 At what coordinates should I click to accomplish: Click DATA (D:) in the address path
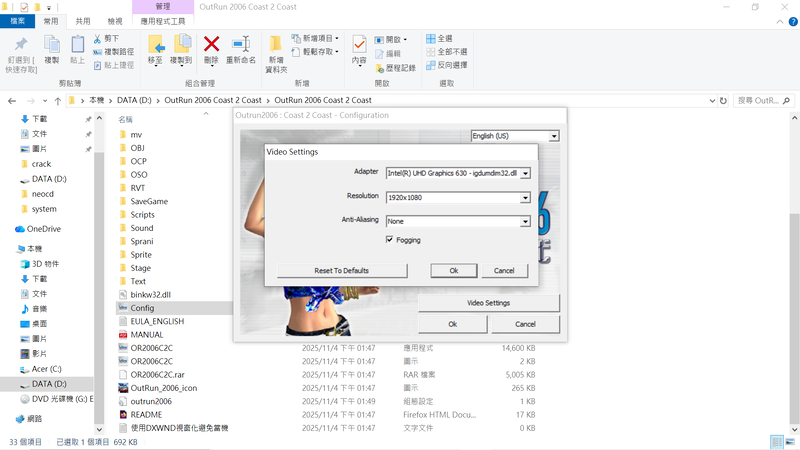pyautogui.click(x=134, y=101)
